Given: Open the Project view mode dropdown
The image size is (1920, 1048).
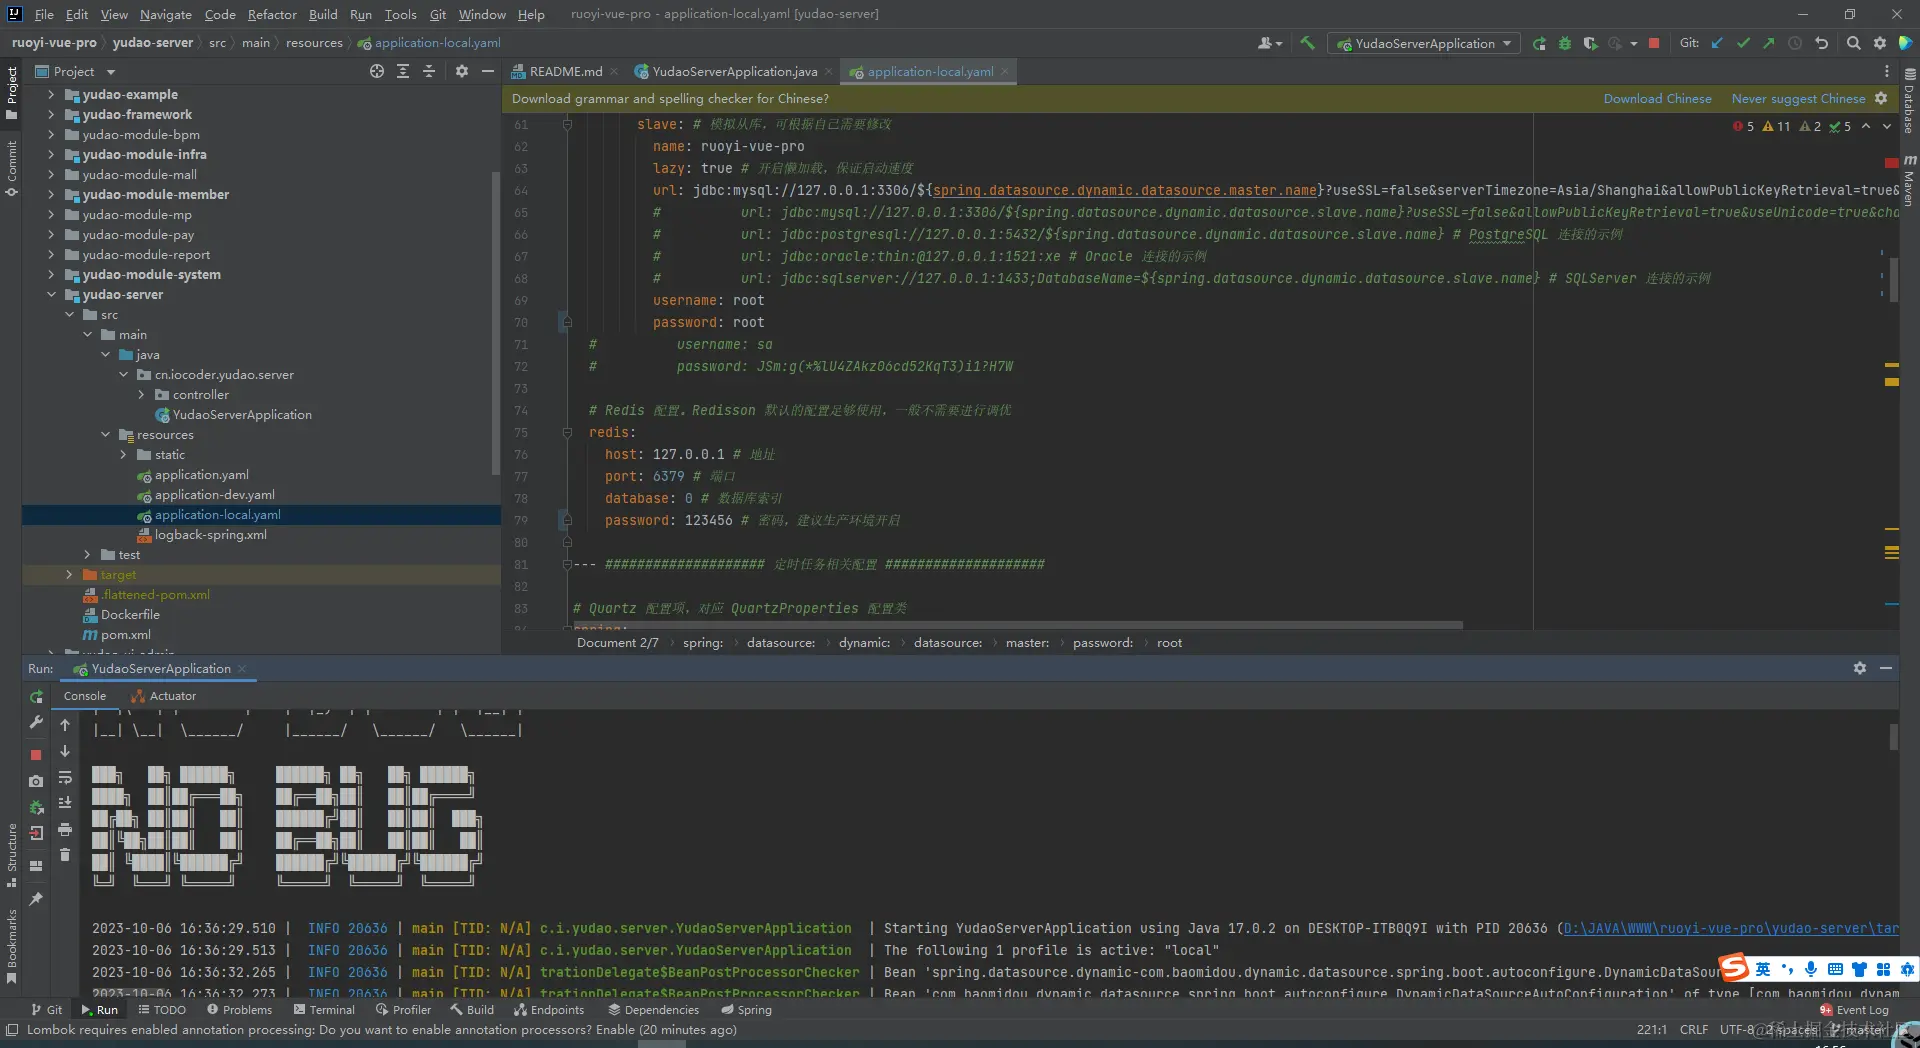Looking at the screenshot, I should click(x=75, y=71).
